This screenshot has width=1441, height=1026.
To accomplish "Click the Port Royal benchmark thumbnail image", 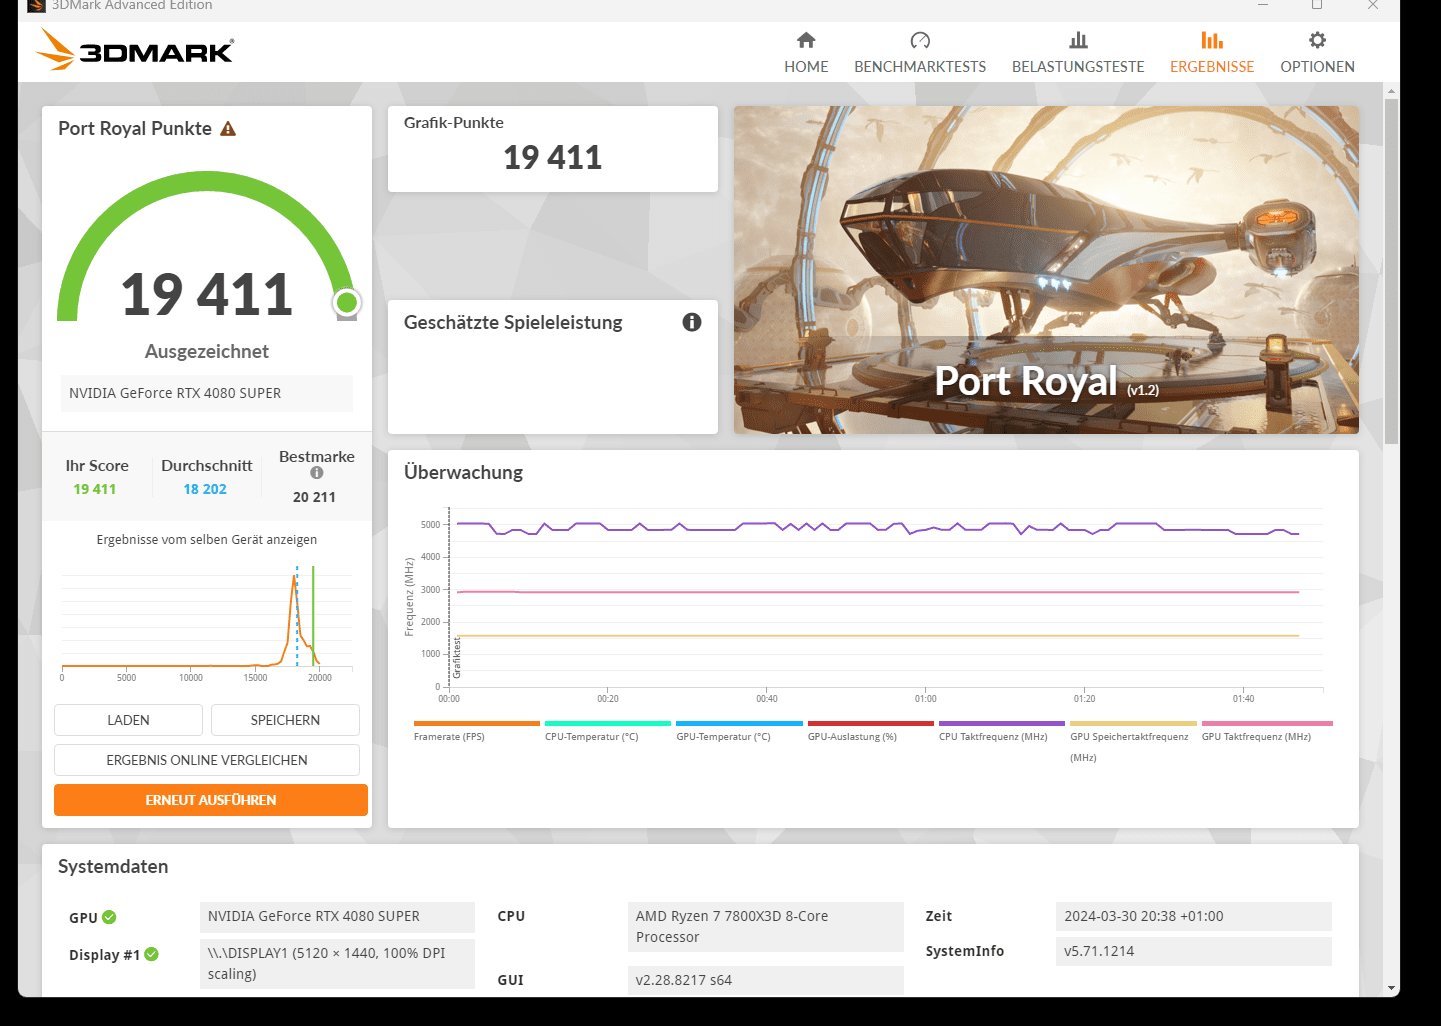I will coord(1046,270).
